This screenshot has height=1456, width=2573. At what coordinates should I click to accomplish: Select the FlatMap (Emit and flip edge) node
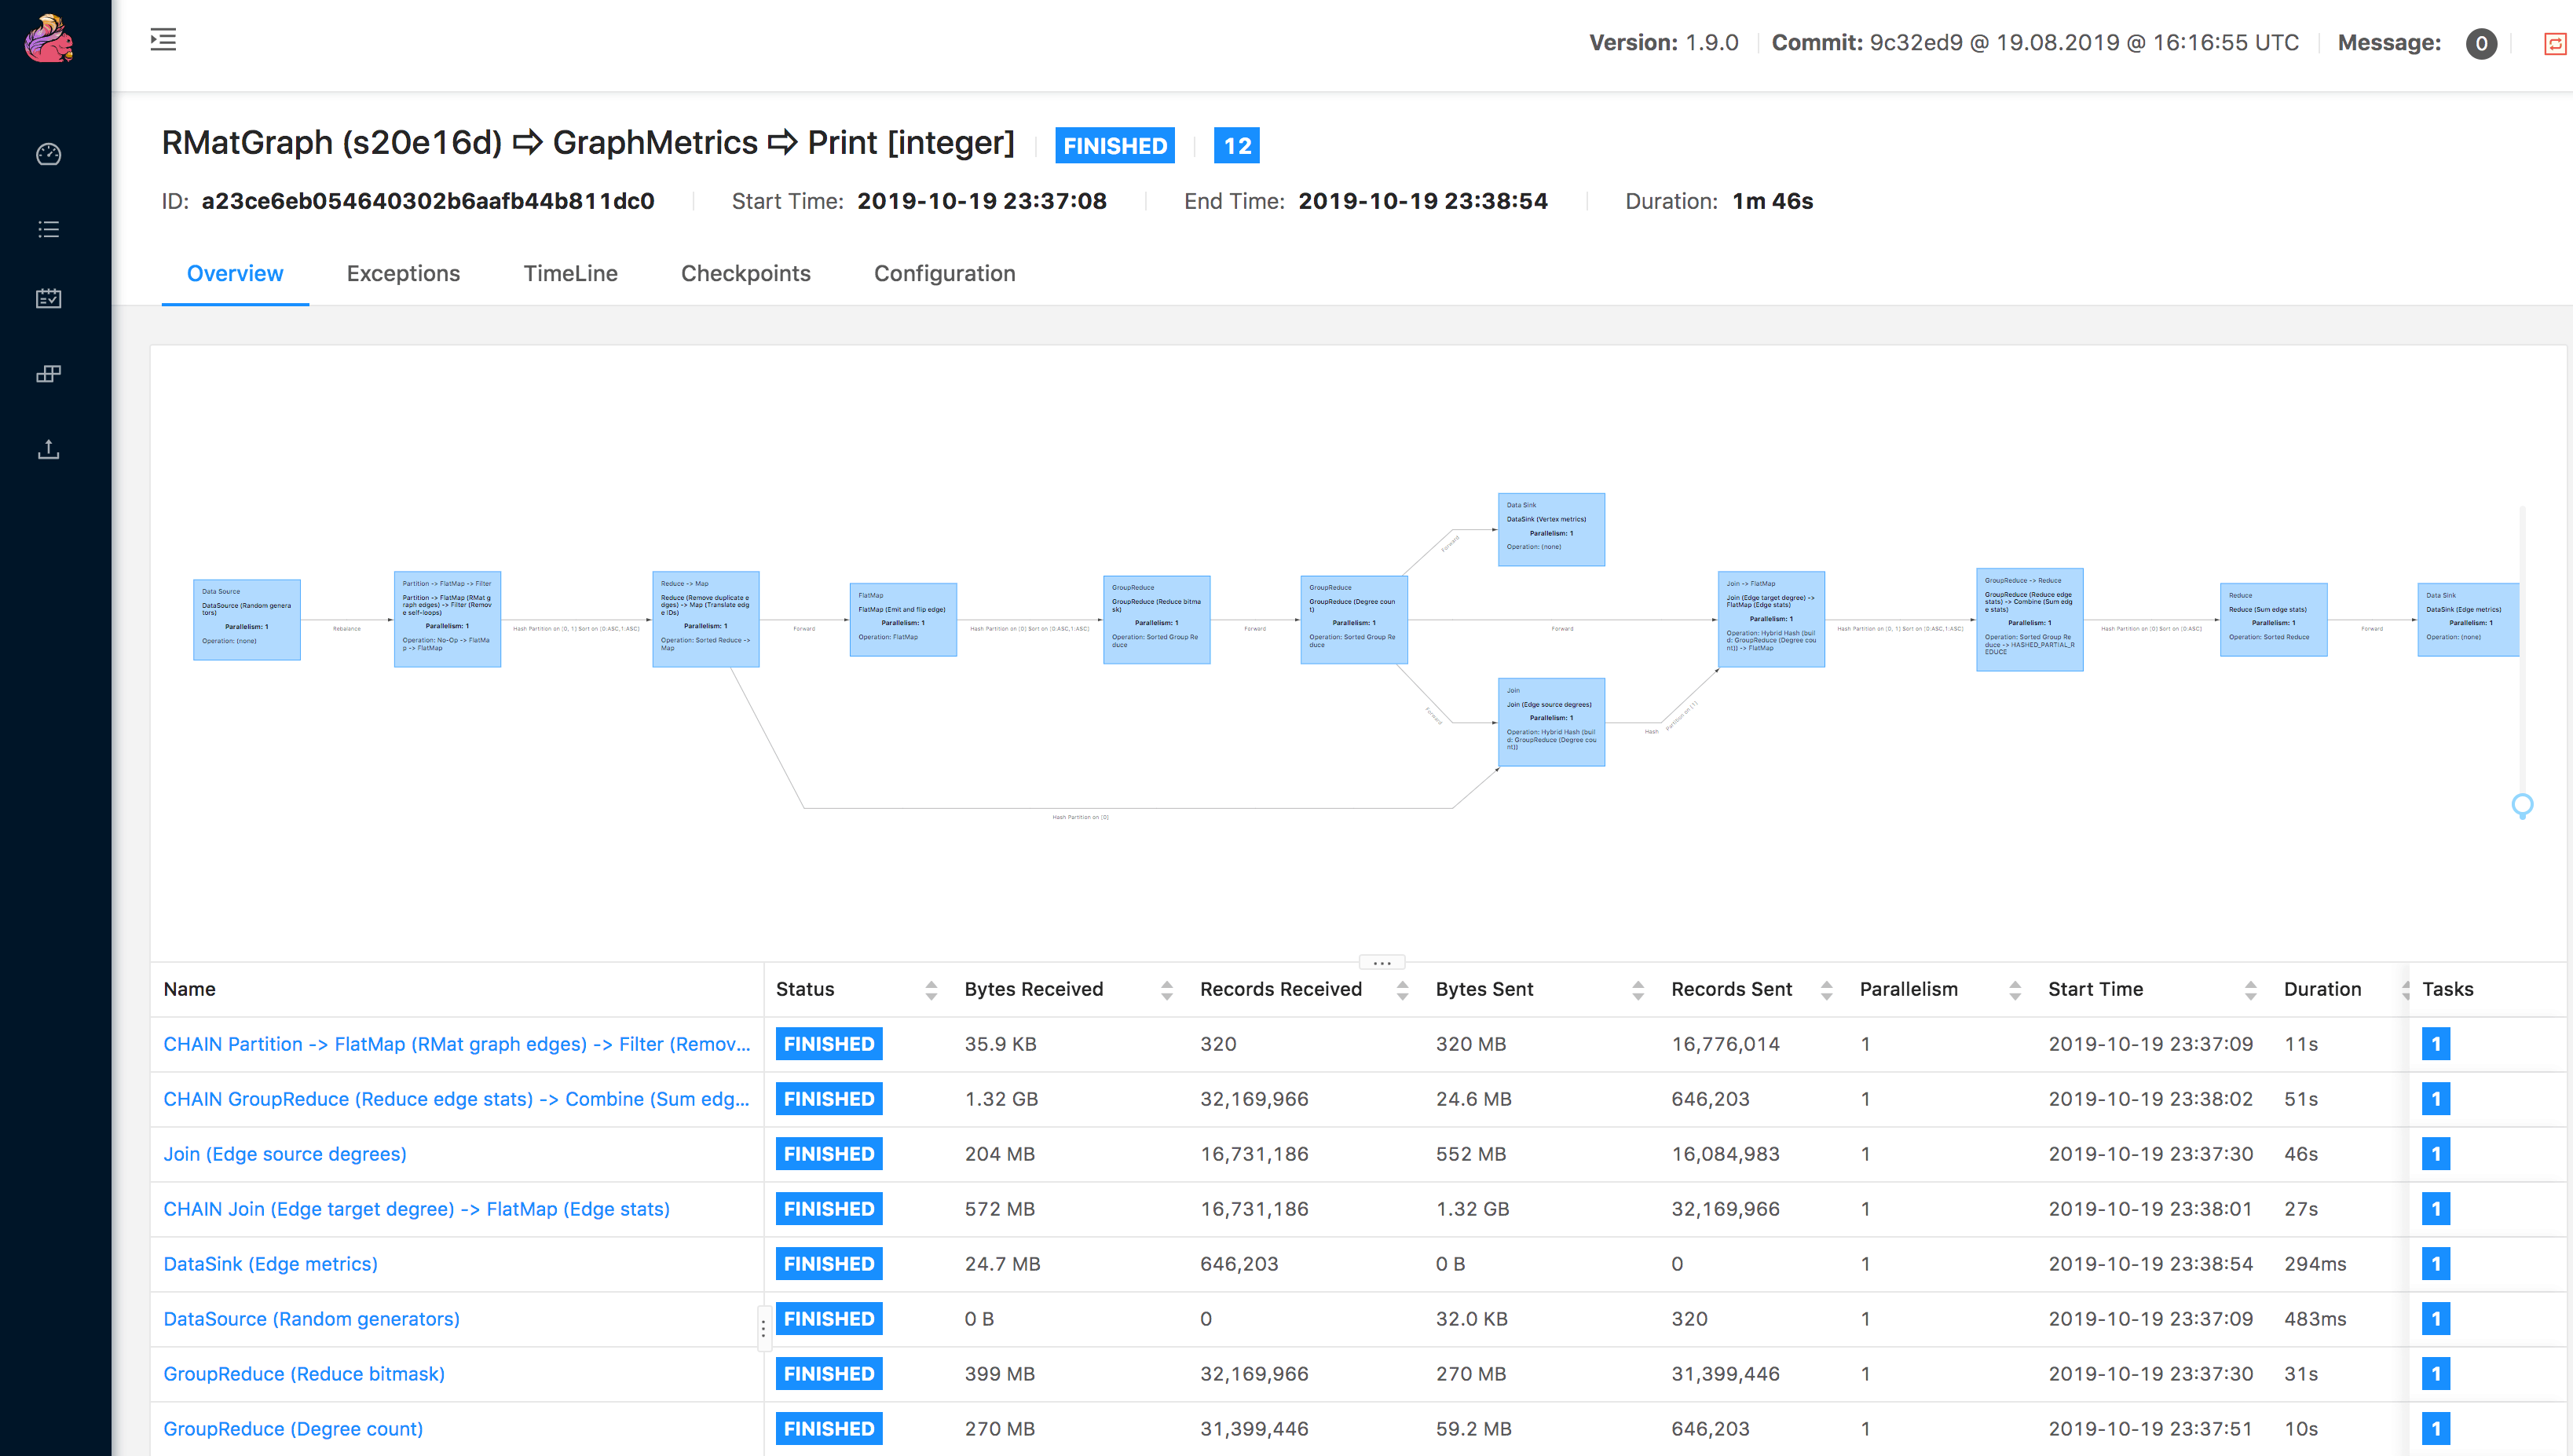pyautogui.click(x=903, y=619)
